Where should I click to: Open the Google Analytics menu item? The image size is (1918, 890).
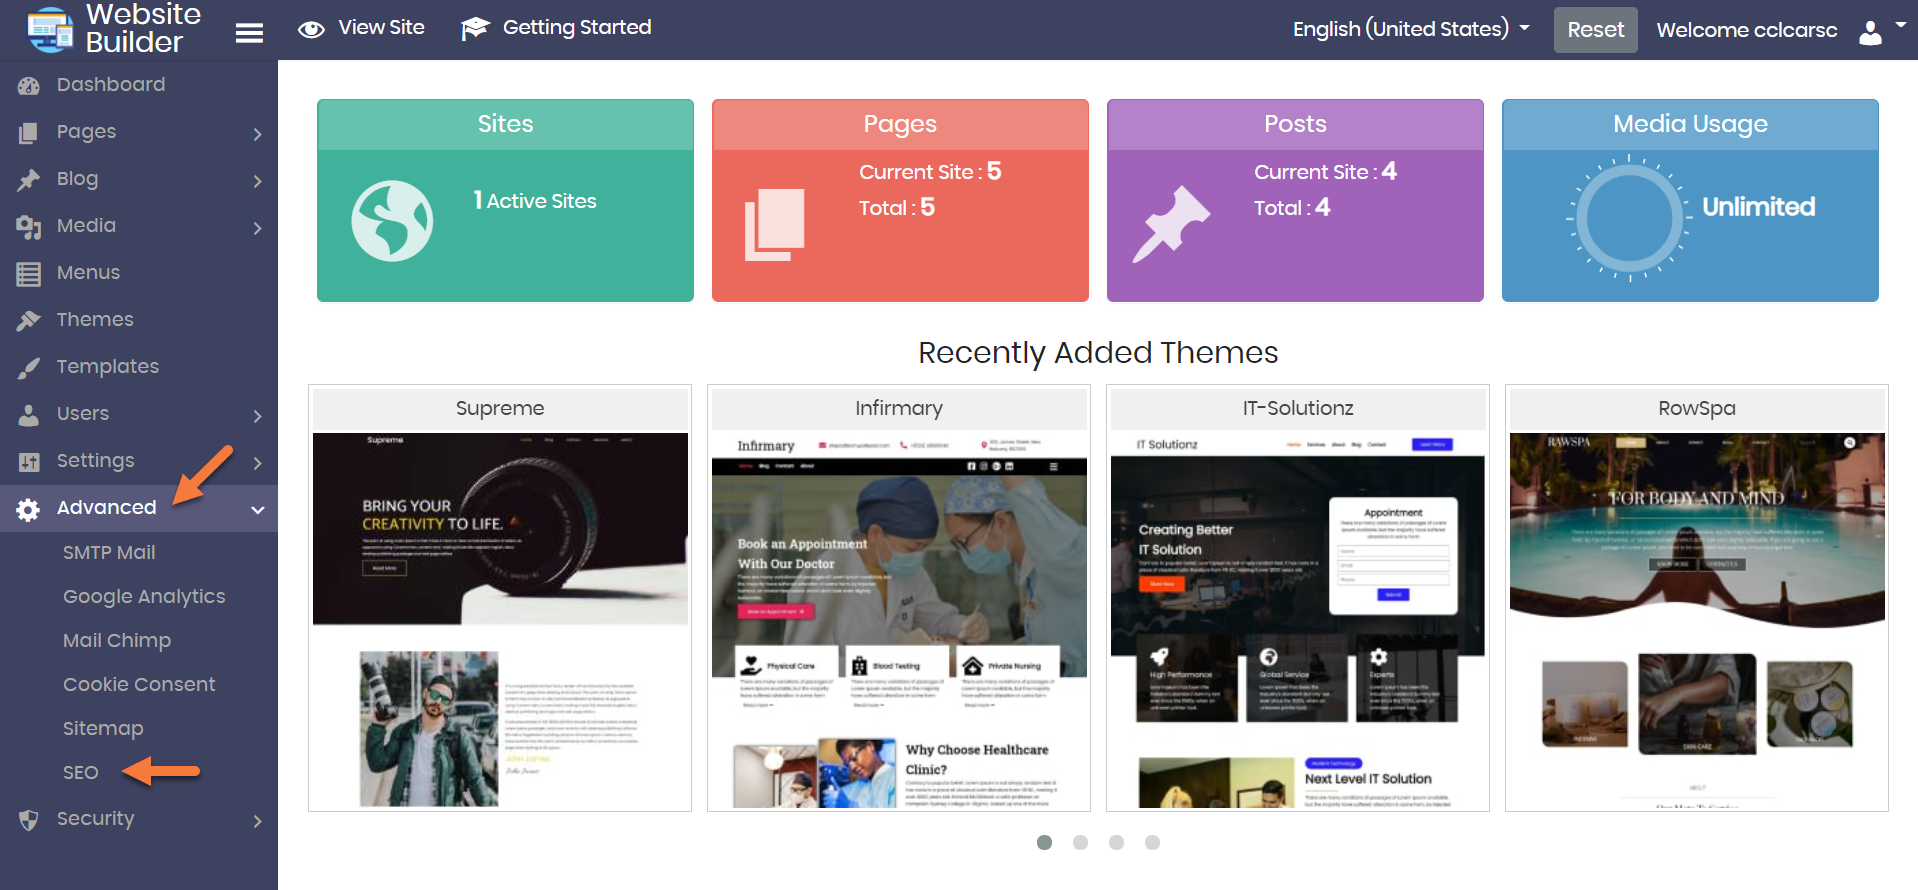[144, 596]
